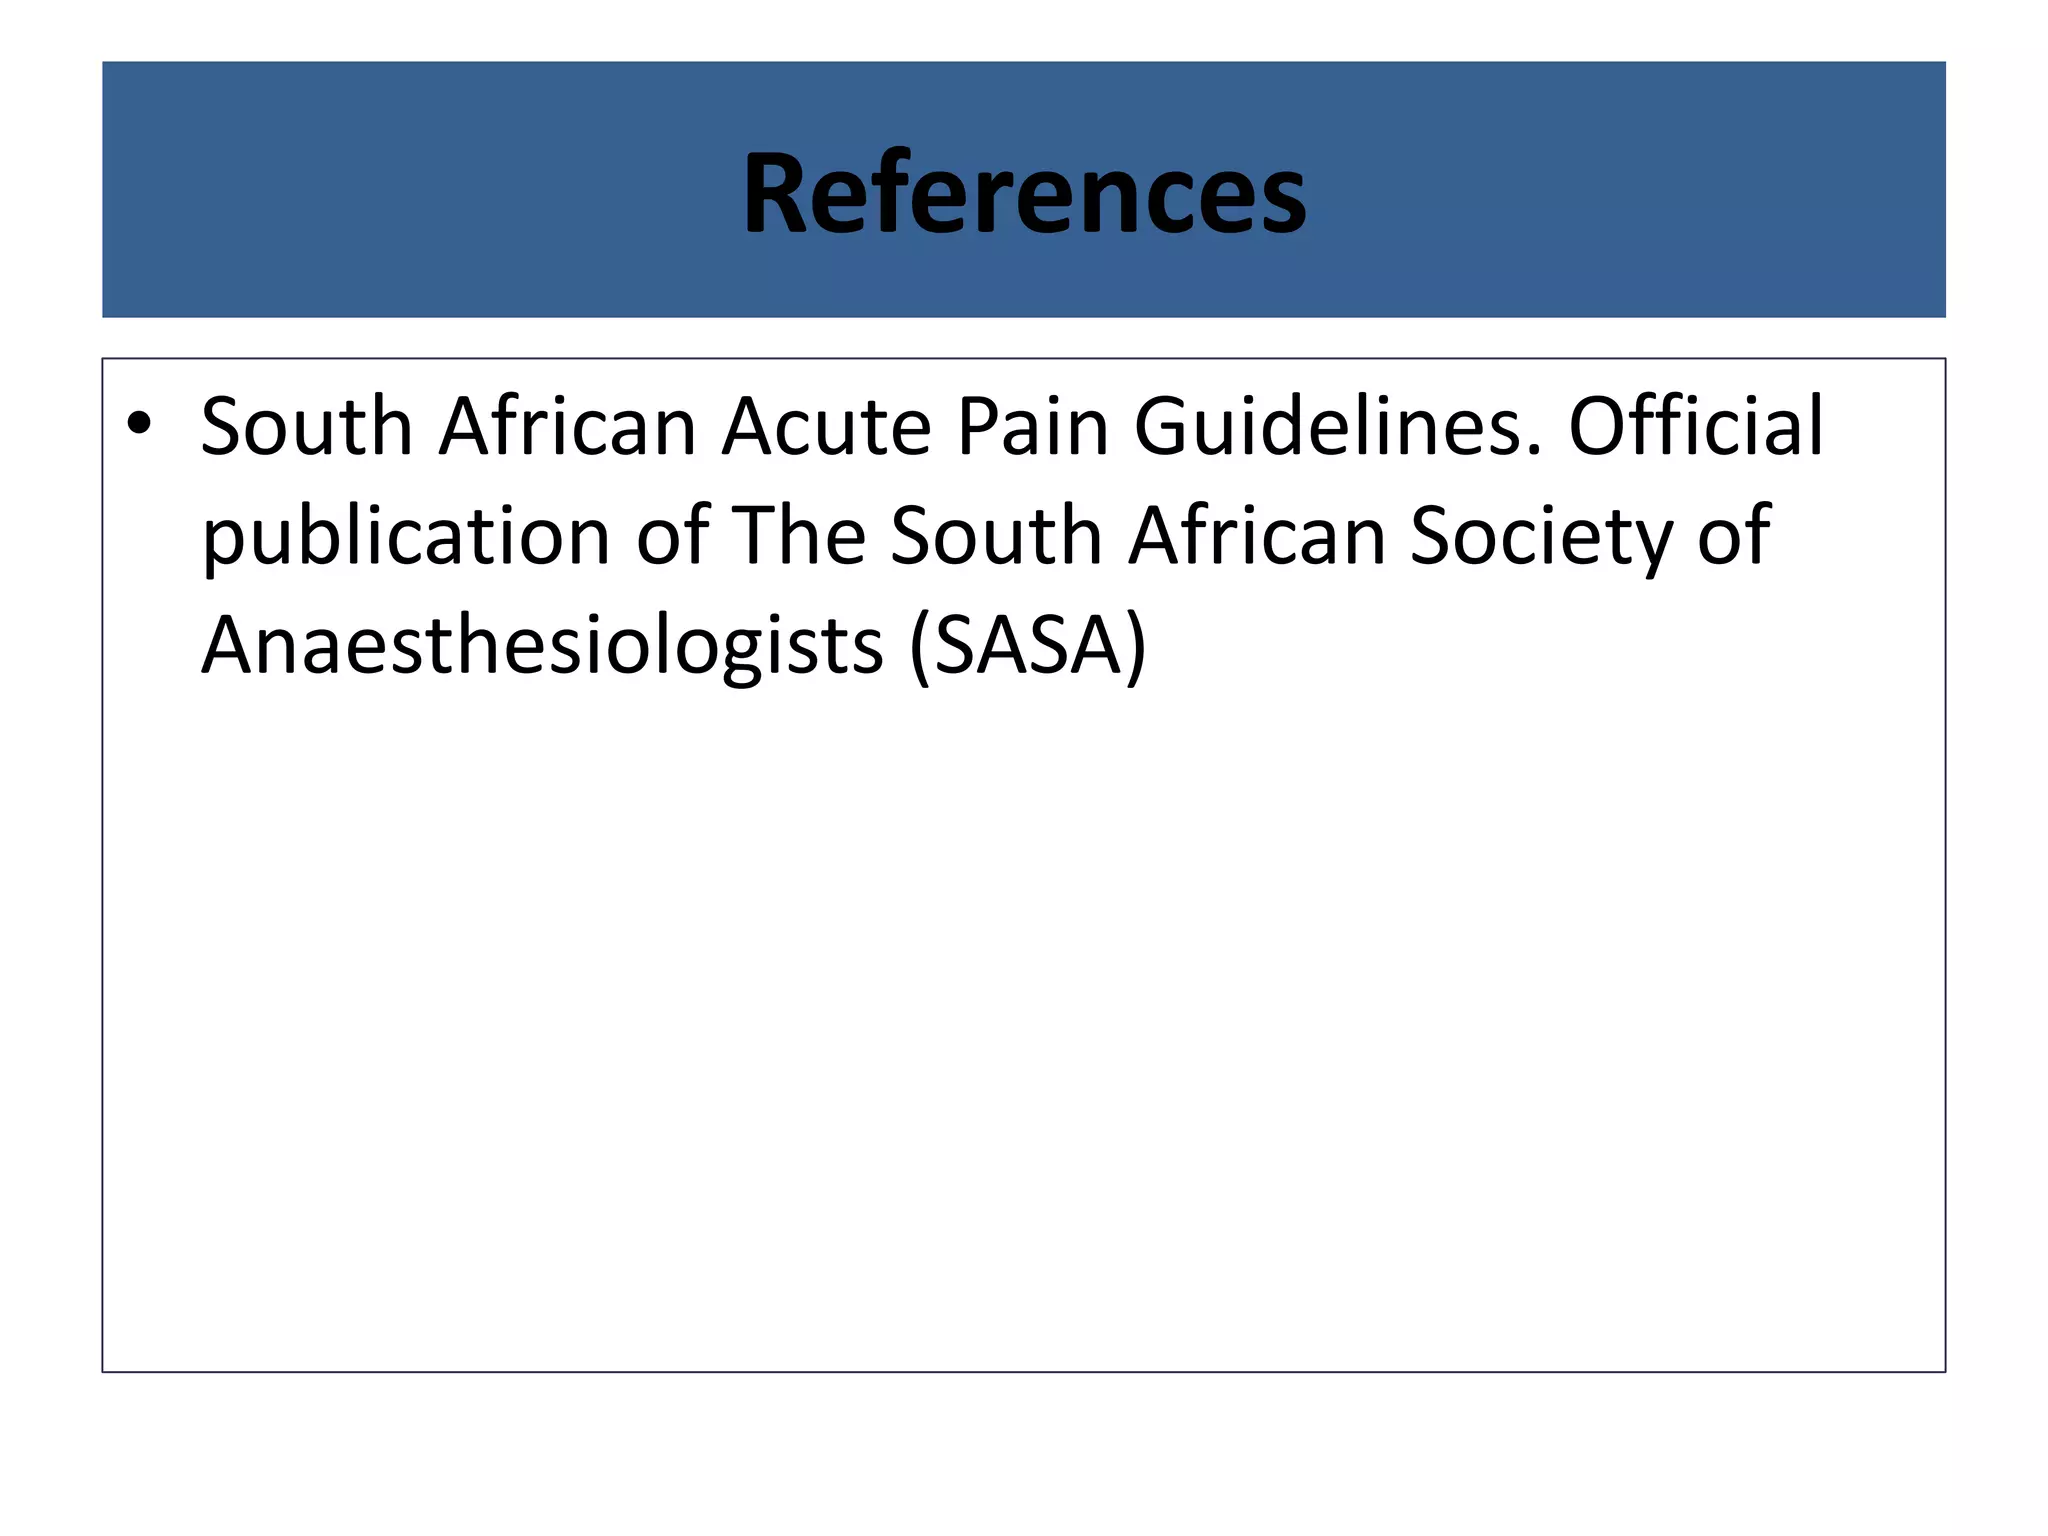Click first African in the first line

568,426
